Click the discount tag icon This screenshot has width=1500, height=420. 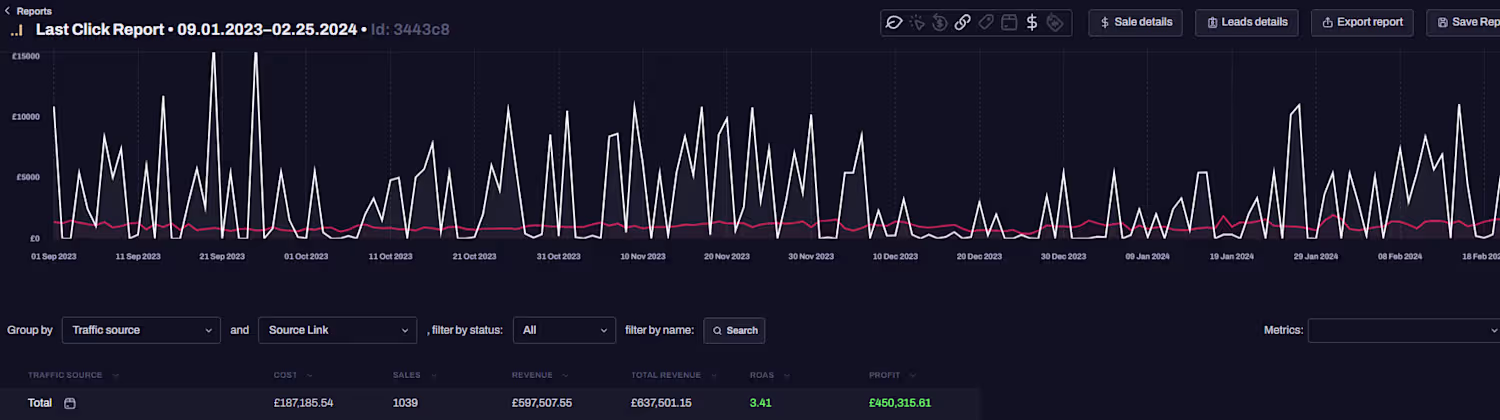click(x=1055, y=22)
